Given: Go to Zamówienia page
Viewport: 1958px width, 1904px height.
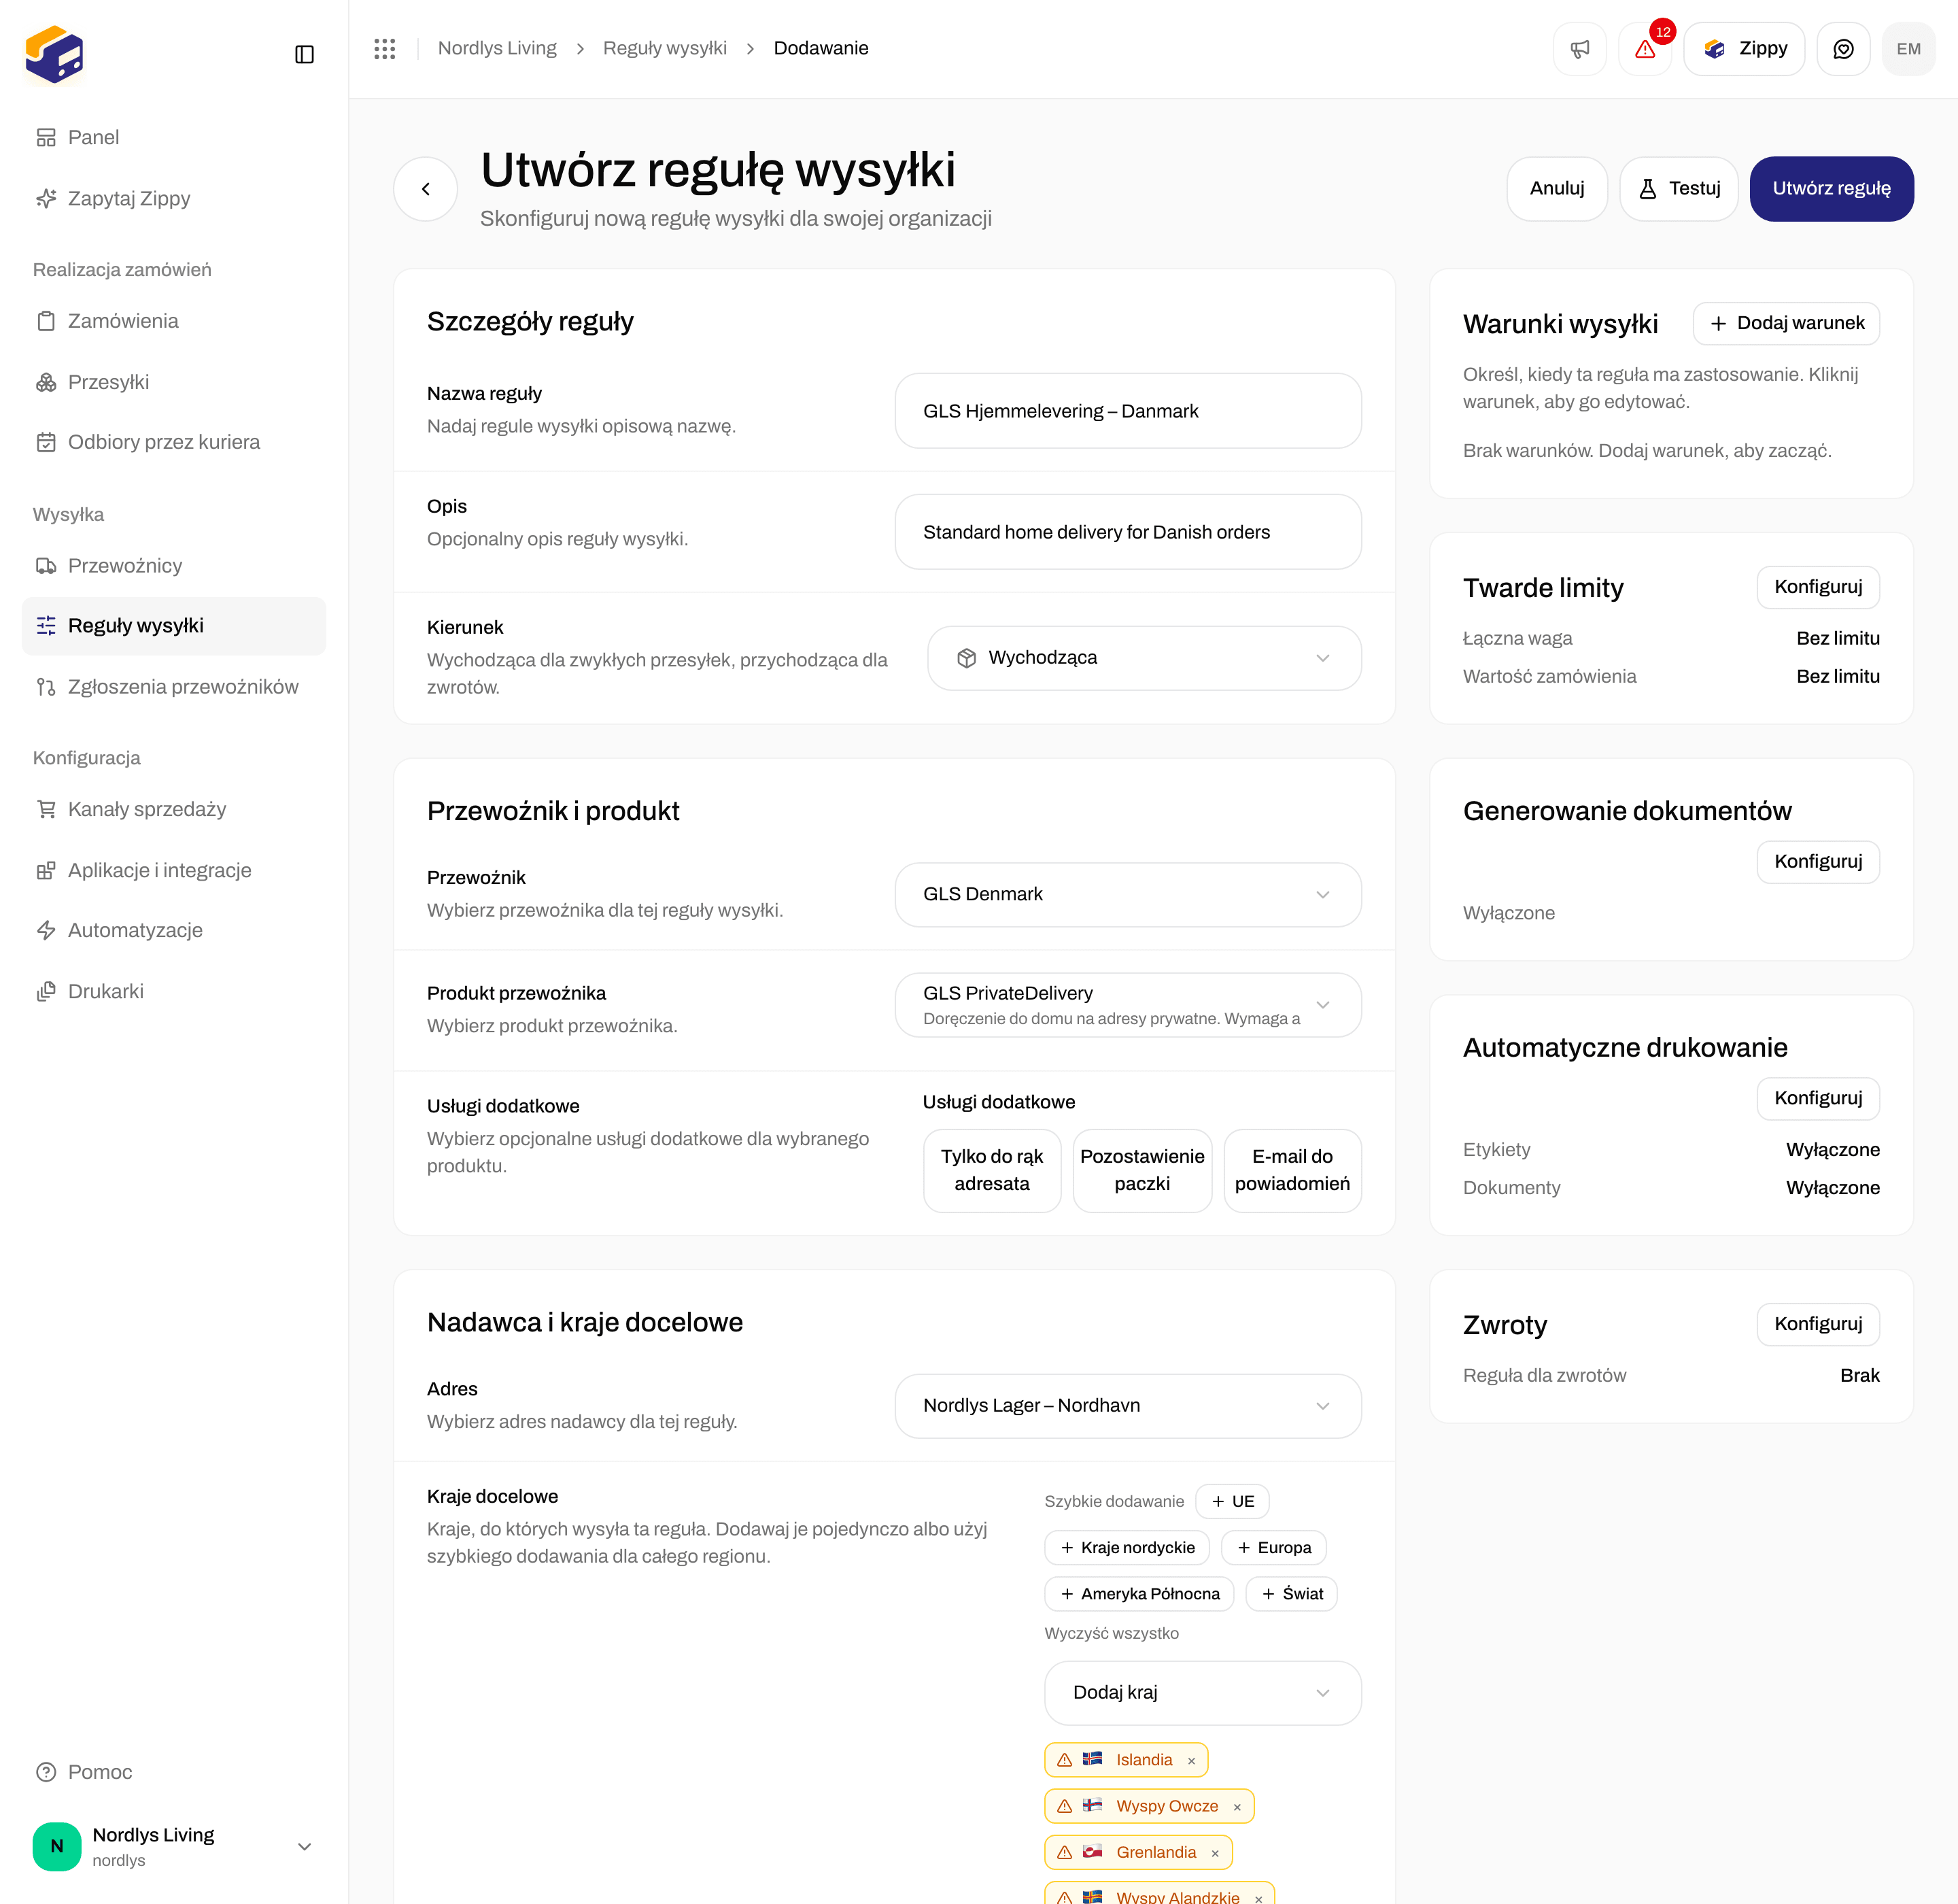Looking at the screenshot, I should coord(174,321).
